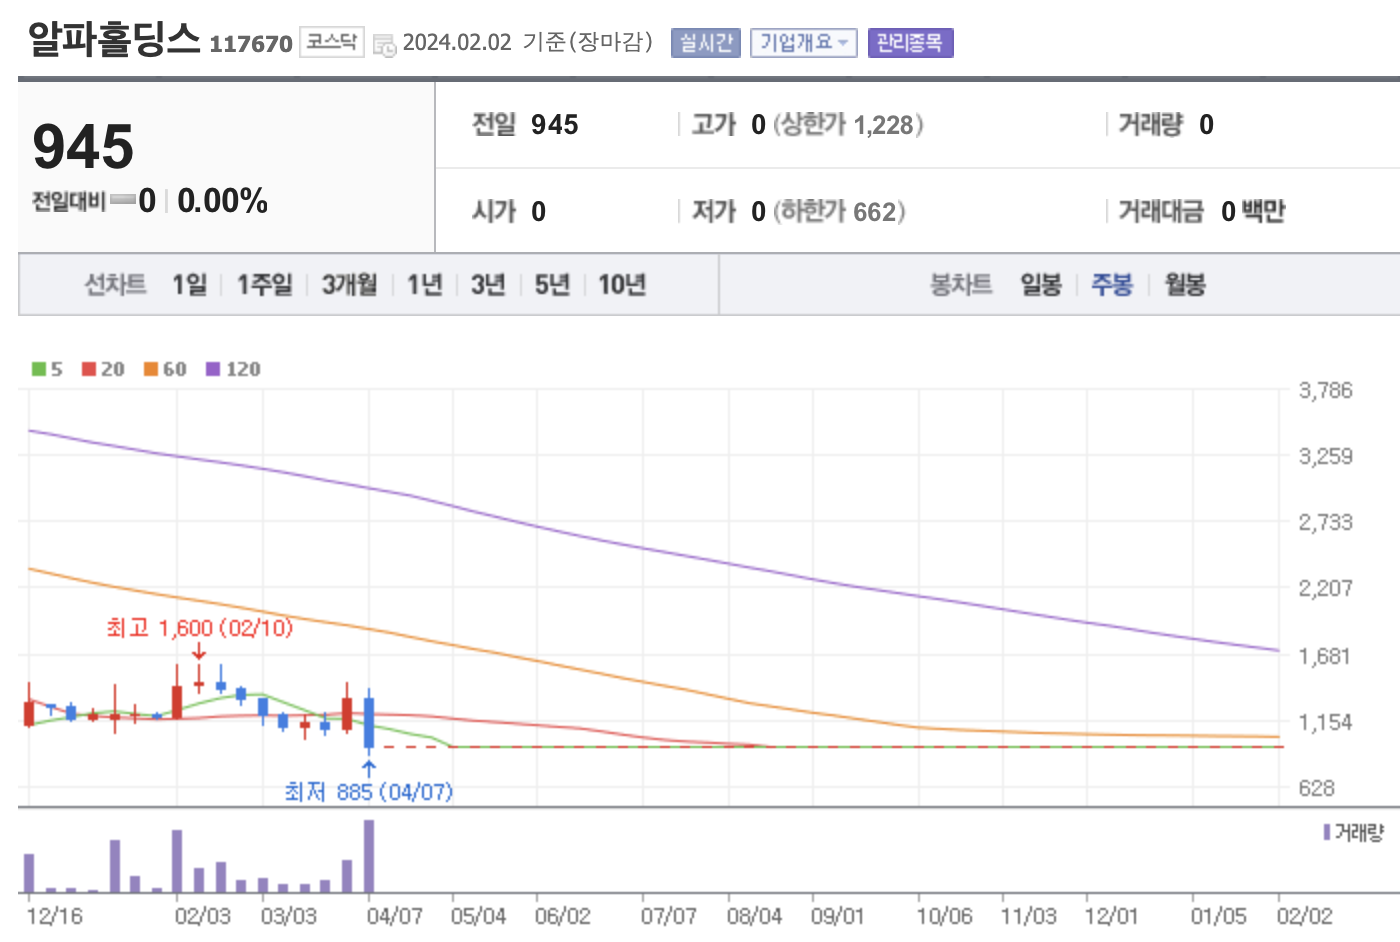
Task: Click the stock code 117670
Action: [251, 44]
